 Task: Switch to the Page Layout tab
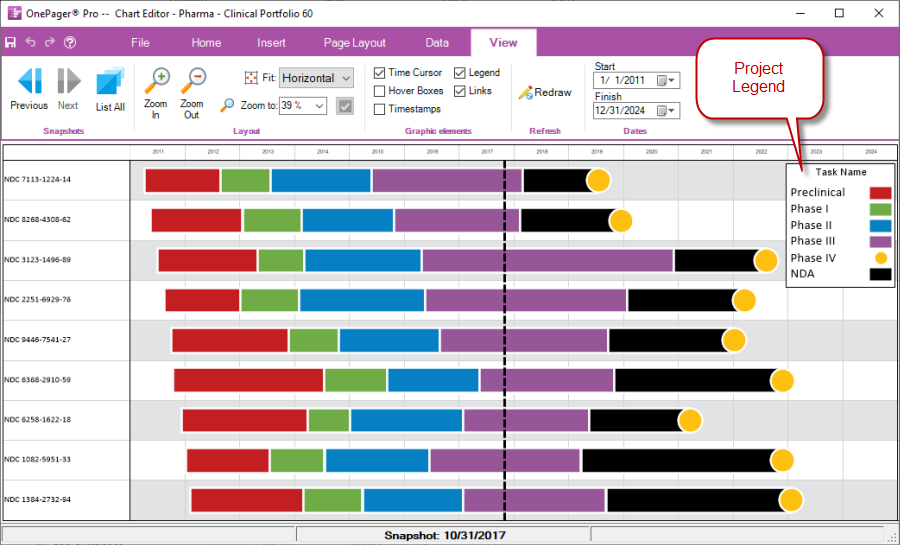354,42
